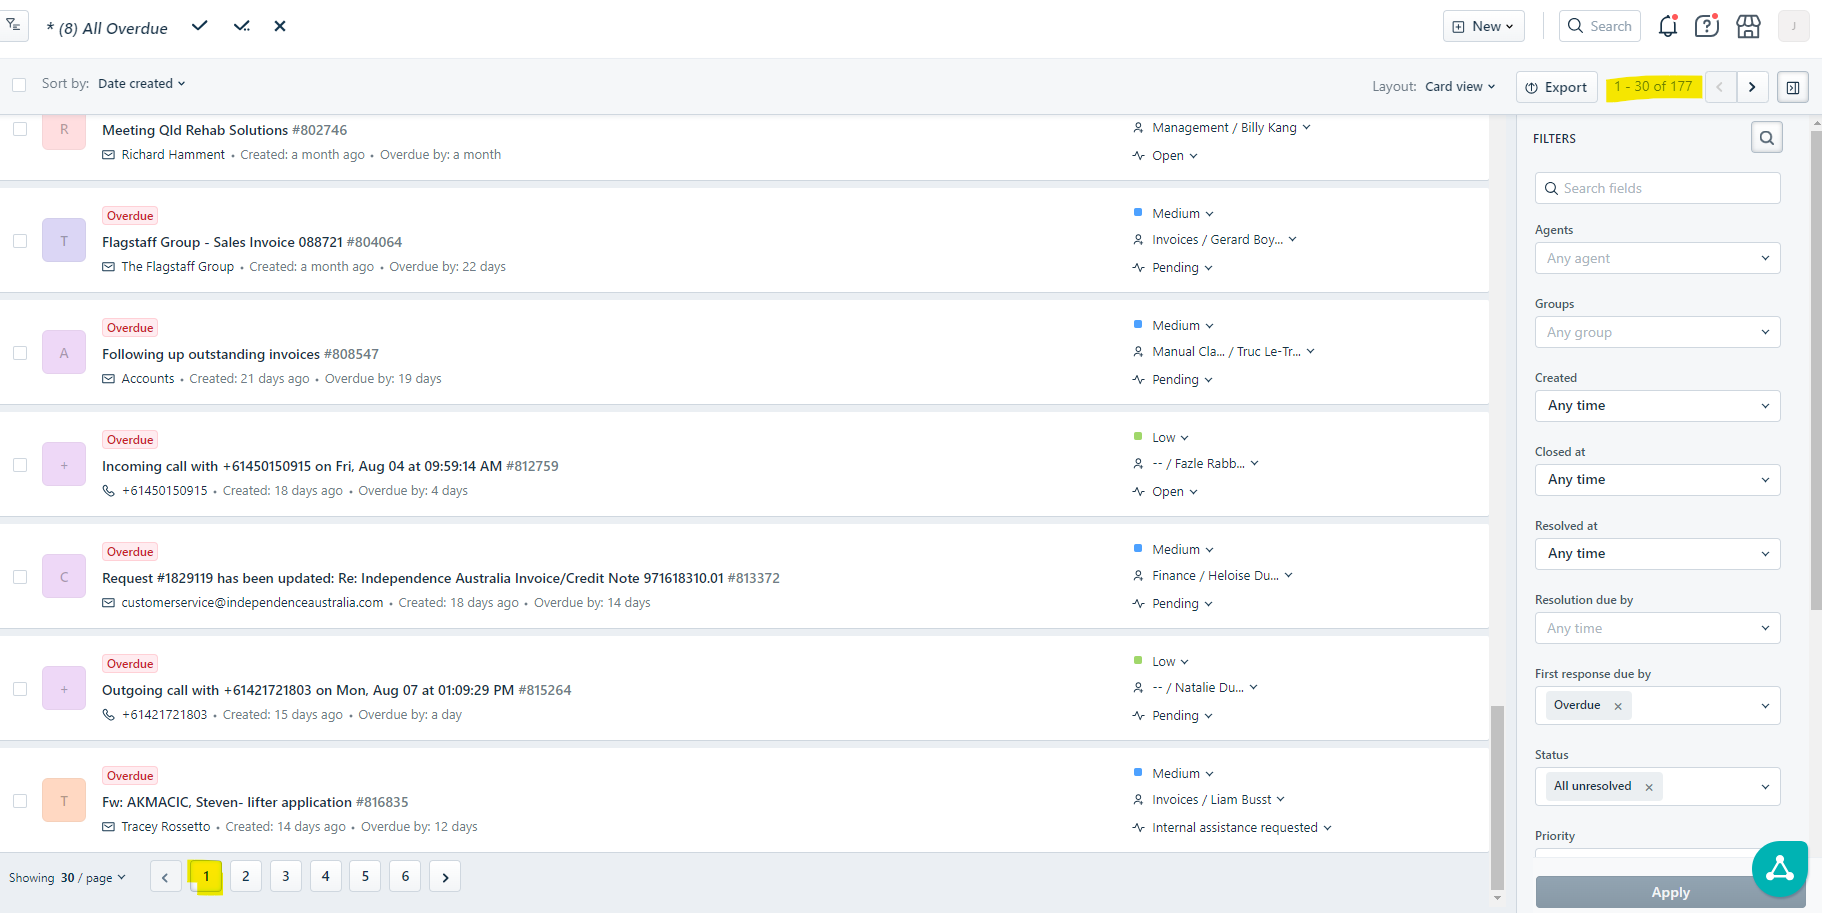Image resolution: width=1822 pixels, height=913 pixels.
Task: Click the R avatar for Meeting Qld Rehab
Action: [64, 130]
